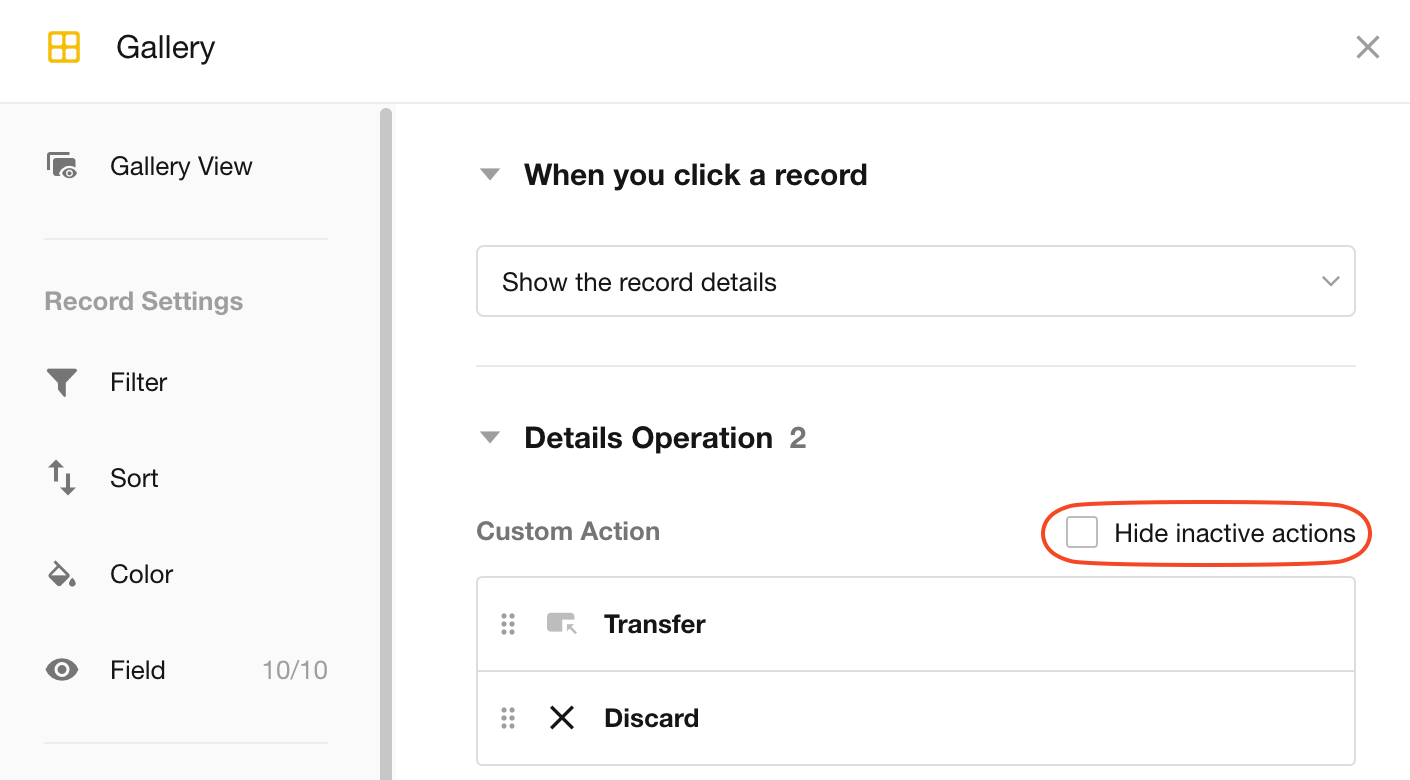Collapse the Details Operation section
Screen dimensions: 1410x780
point(490,438)
